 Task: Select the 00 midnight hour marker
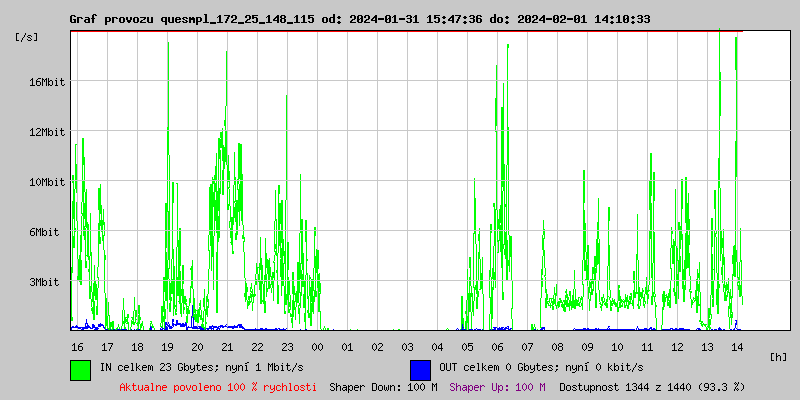[317, 346]
